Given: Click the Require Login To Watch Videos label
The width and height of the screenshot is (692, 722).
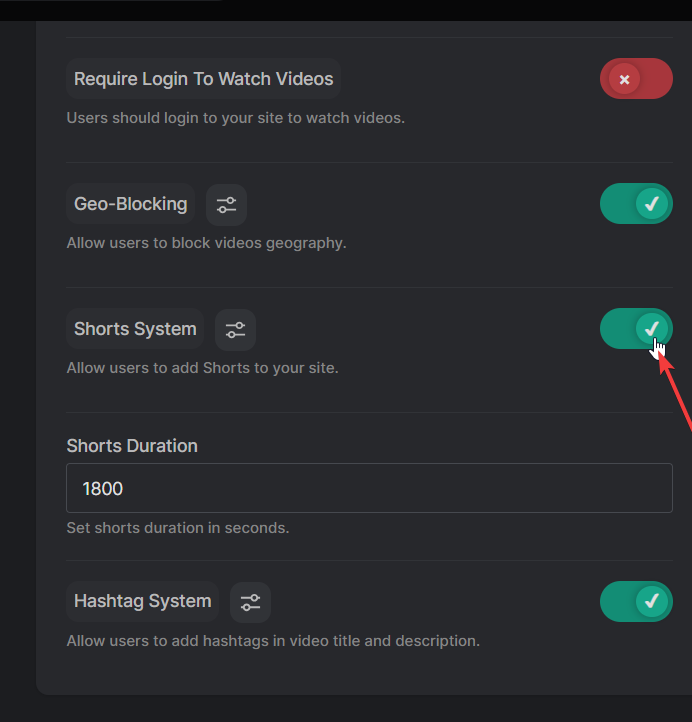Looking at the screenshot, I should coord(204,79).
